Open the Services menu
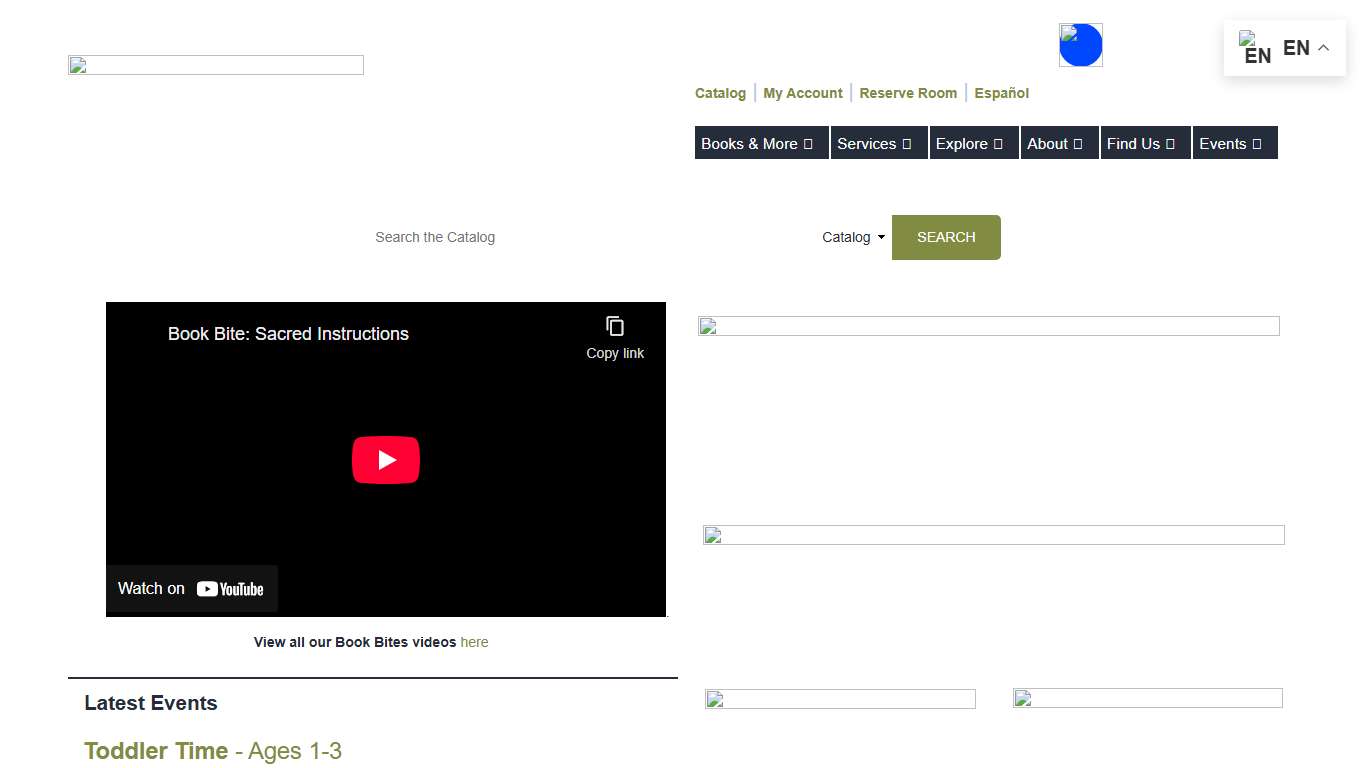Image resolution: width=1366 pixels, height=768 pixels. point(878,143)
